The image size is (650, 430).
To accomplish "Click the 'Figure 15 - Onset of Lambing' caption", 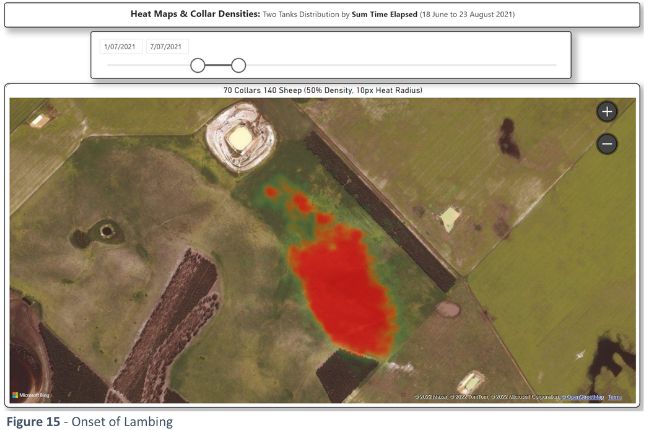I will click(90, 421).
